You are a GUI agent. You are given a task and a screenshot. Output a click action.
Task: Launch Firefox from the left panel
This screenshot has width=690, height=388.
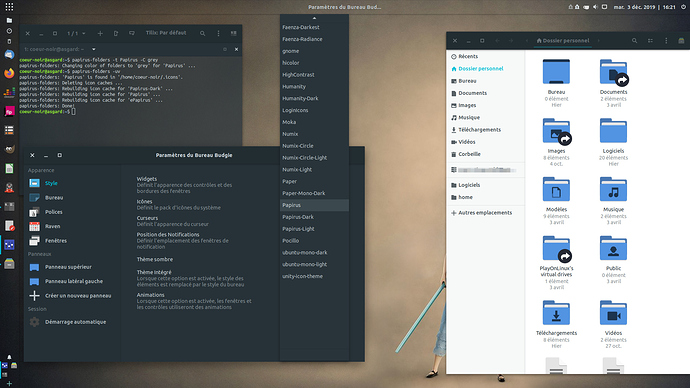coord(9,73)
